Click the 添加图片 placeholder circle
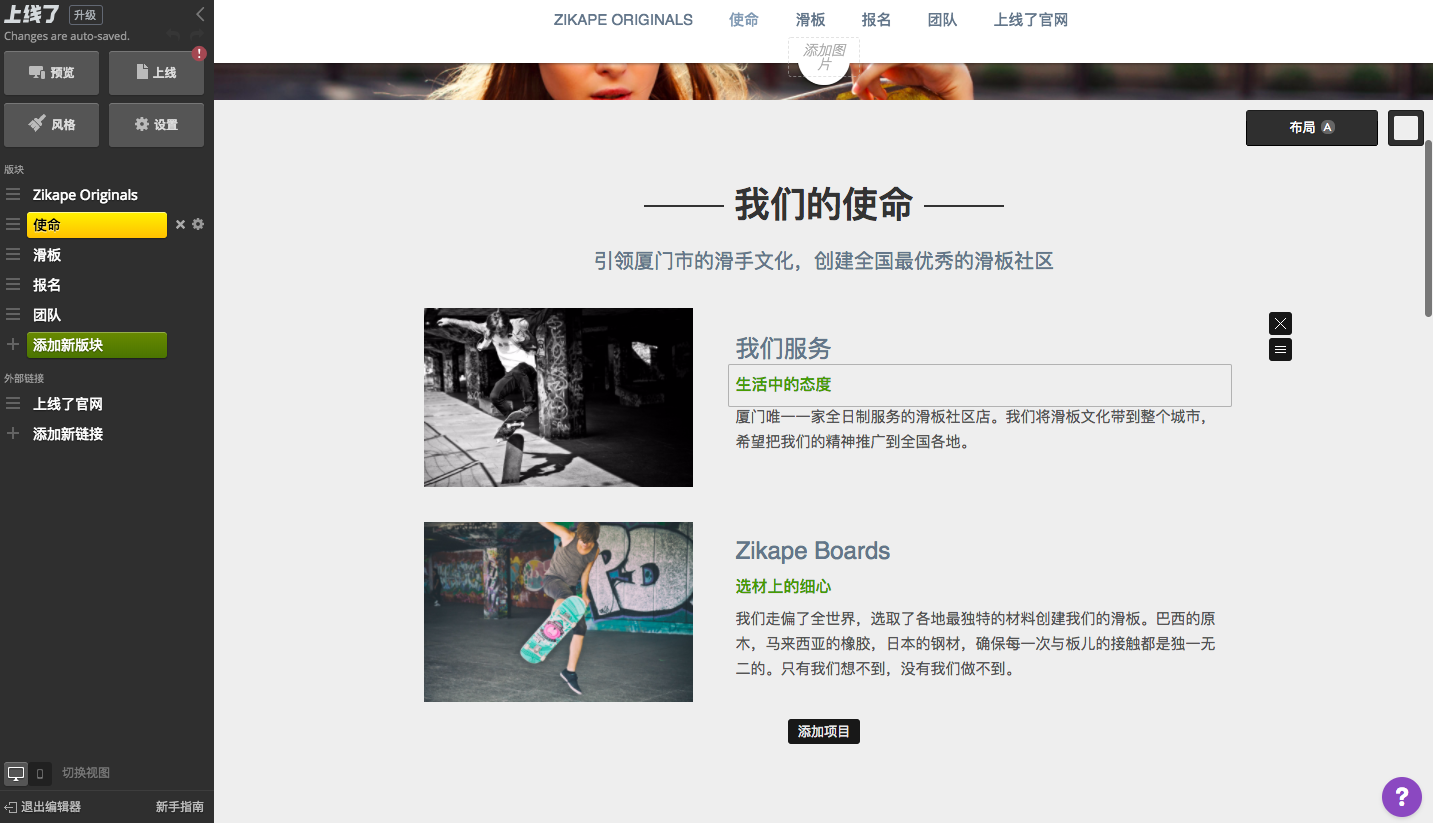The height and width of the screenshot is (823, 1433). 824,58
